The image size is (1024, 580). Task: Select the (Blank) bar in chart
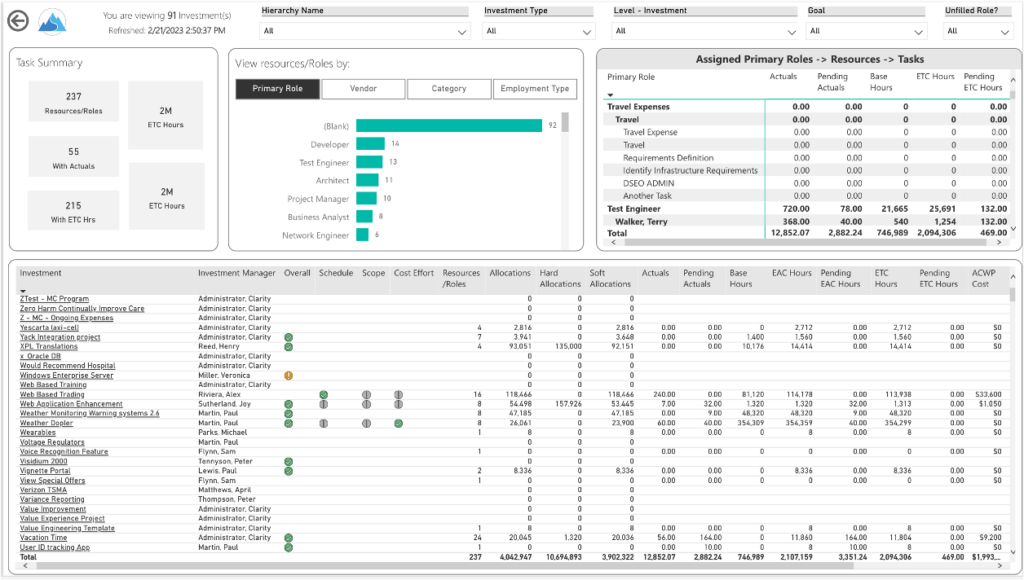point(449,125)
